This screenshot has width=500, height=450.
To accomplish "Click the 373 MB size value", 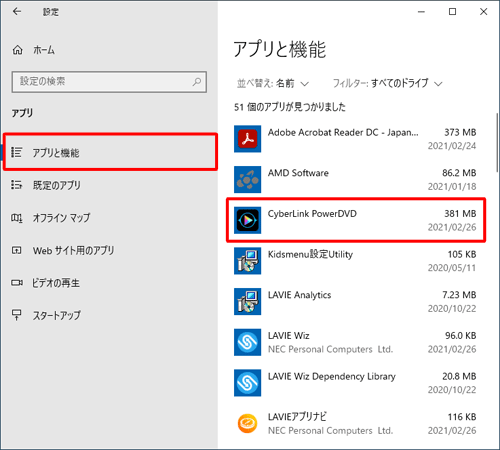I will click(460, 132).
